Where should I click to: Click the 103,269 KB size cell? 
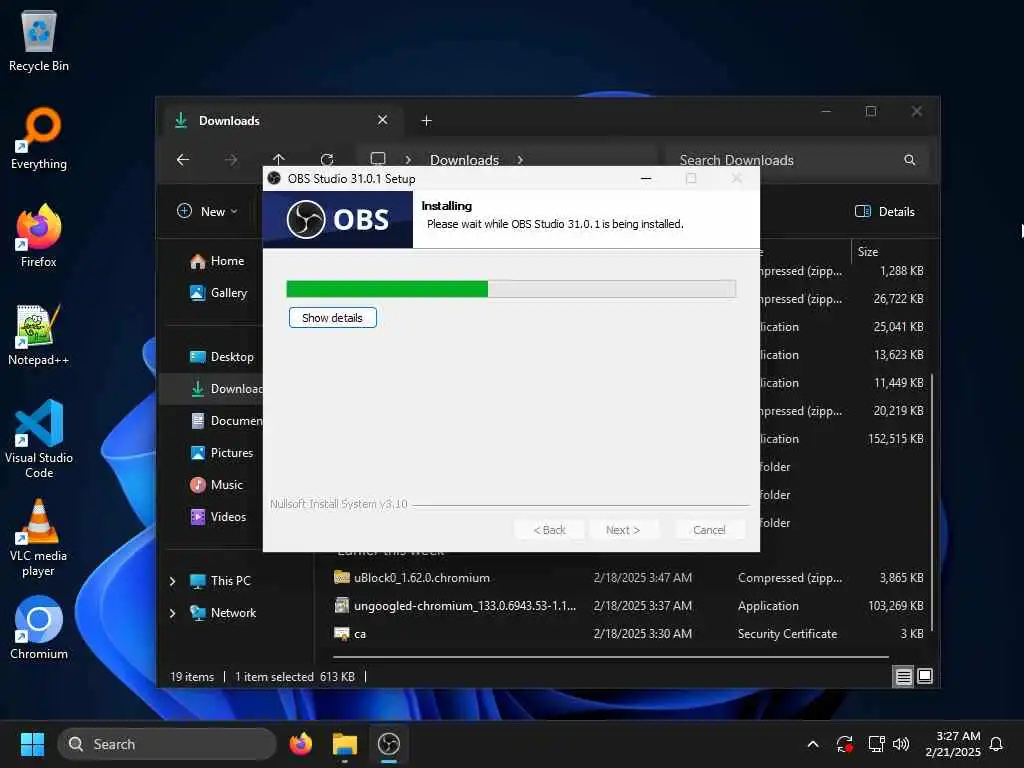click(895, 606)
